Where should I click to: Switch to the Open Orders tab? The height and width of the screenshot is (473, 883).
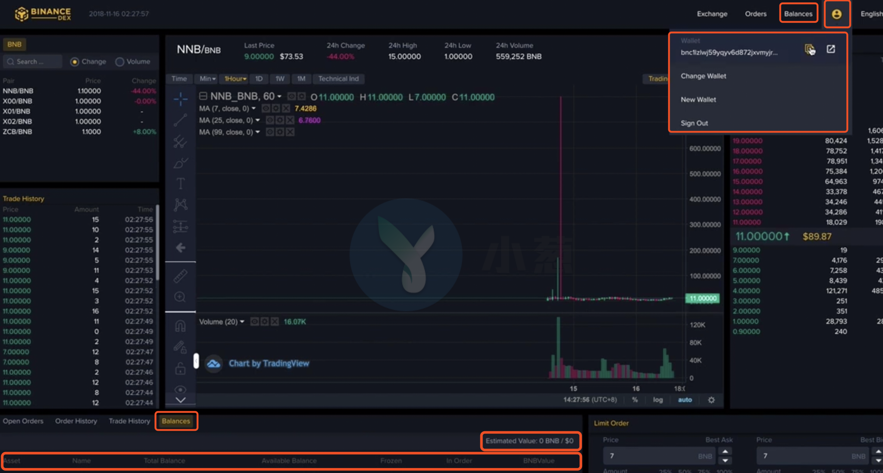point(23,421)
